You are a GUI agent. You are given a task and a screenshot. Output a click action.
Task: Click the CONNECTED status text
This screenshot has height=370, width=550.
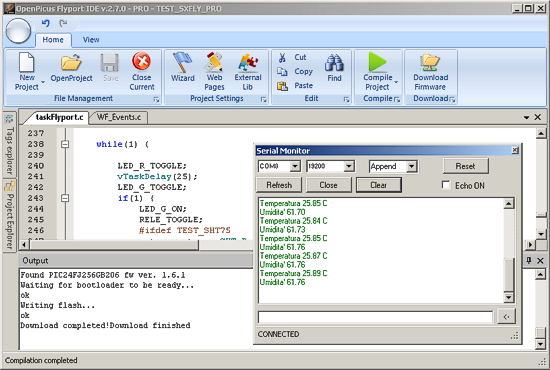279,334
